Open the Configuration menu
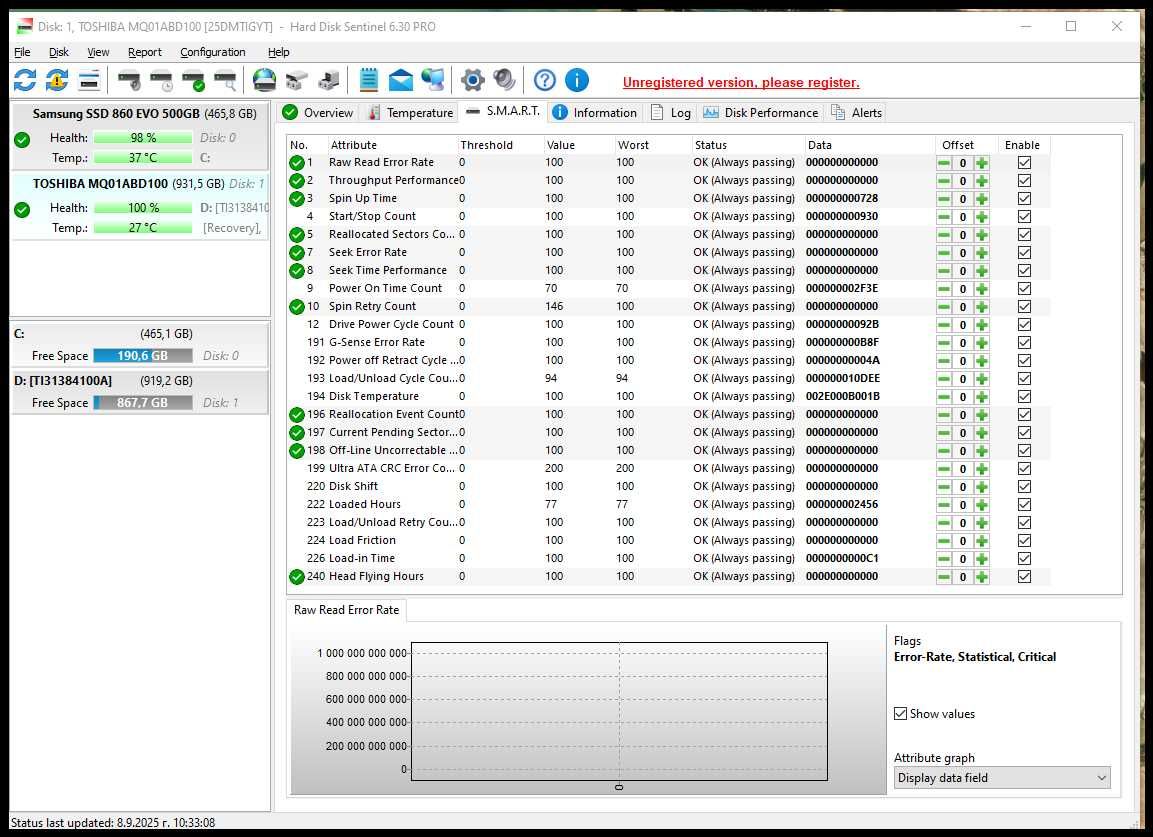The width and height of the screenshot is (1153, 837). click(x=213, y=52)
